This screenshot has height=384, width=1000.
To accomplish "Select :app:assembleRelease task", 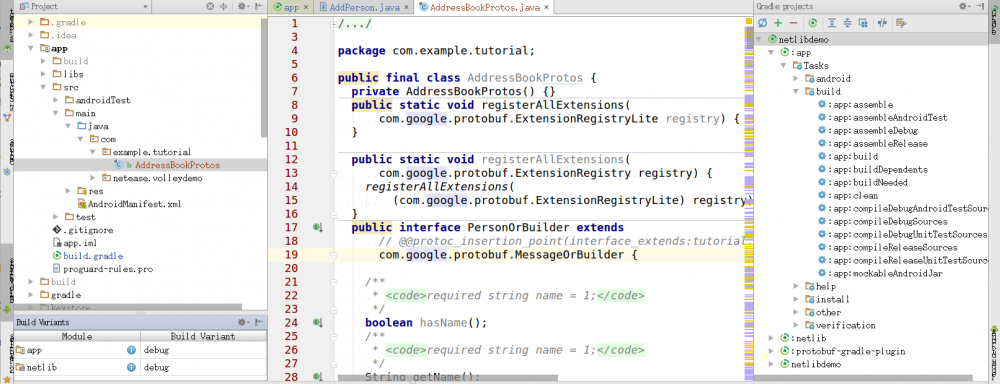I will [872, 144].
